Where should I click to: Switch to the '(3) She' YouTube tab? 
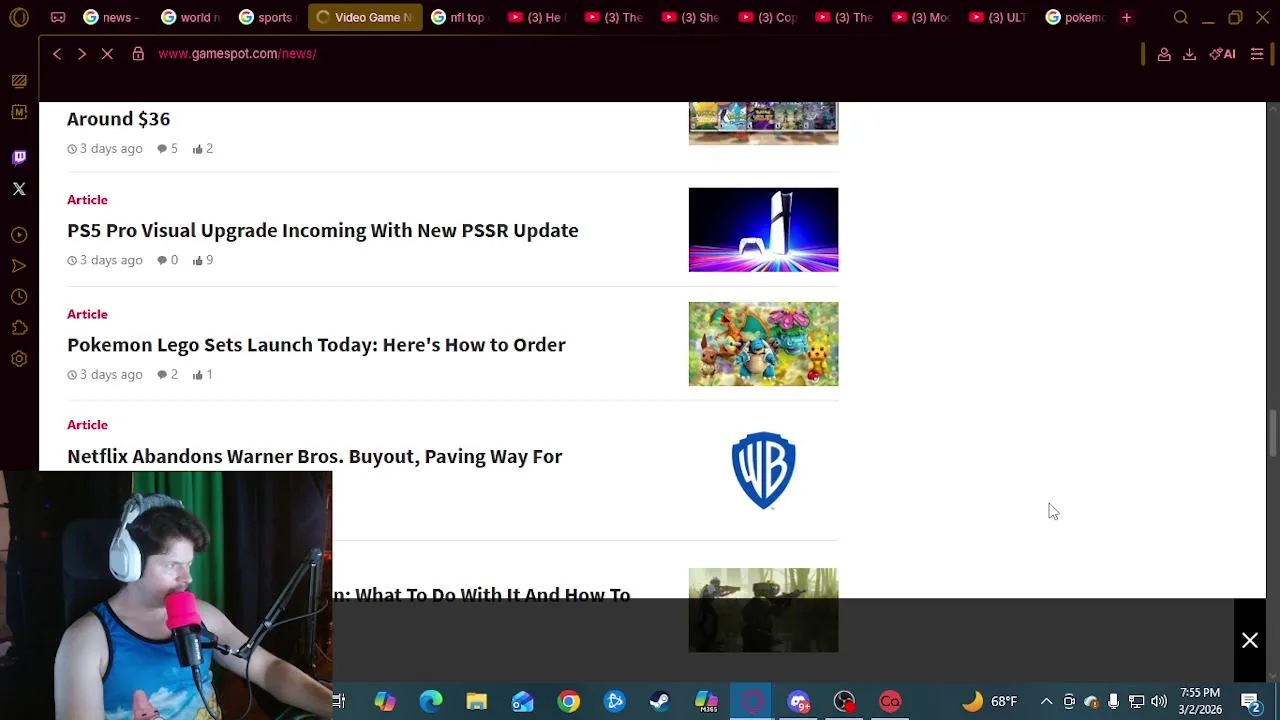[x=691, y=17]
